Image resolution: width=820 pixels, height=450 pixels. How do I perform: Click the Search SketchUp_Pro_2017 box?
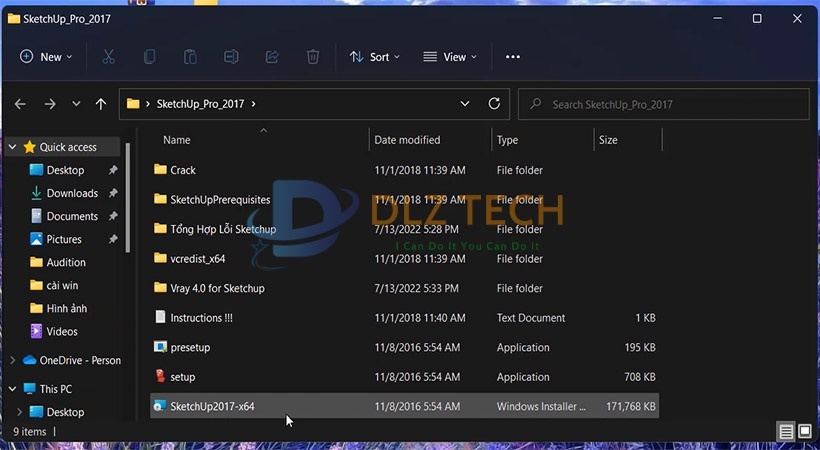pyautogui.click(x=664, y=104)
